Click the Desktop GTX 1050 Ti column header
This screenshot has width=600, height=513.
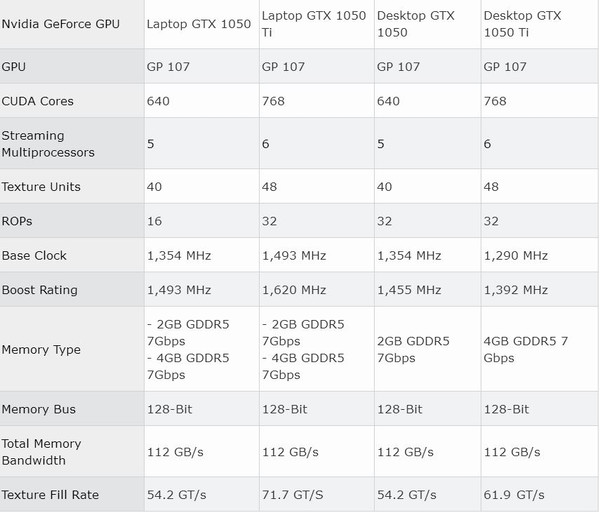point(522,24)
